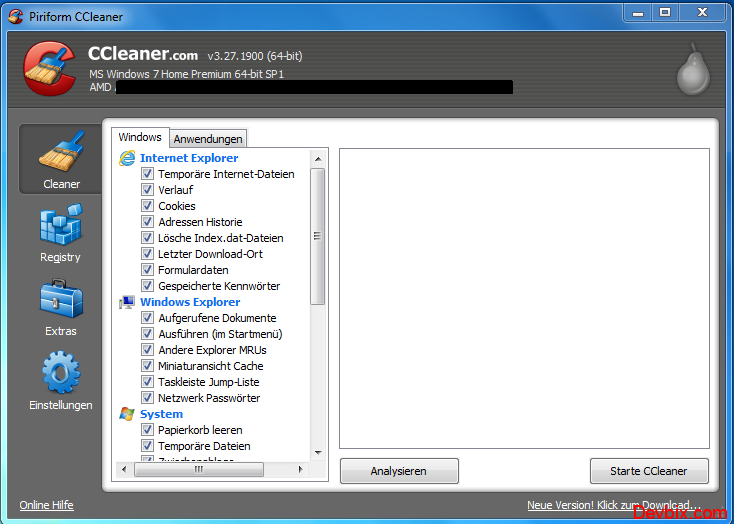
Task: Disable Gespeicherte Kennwörter checkbox
Action: (x=147, y=286)
